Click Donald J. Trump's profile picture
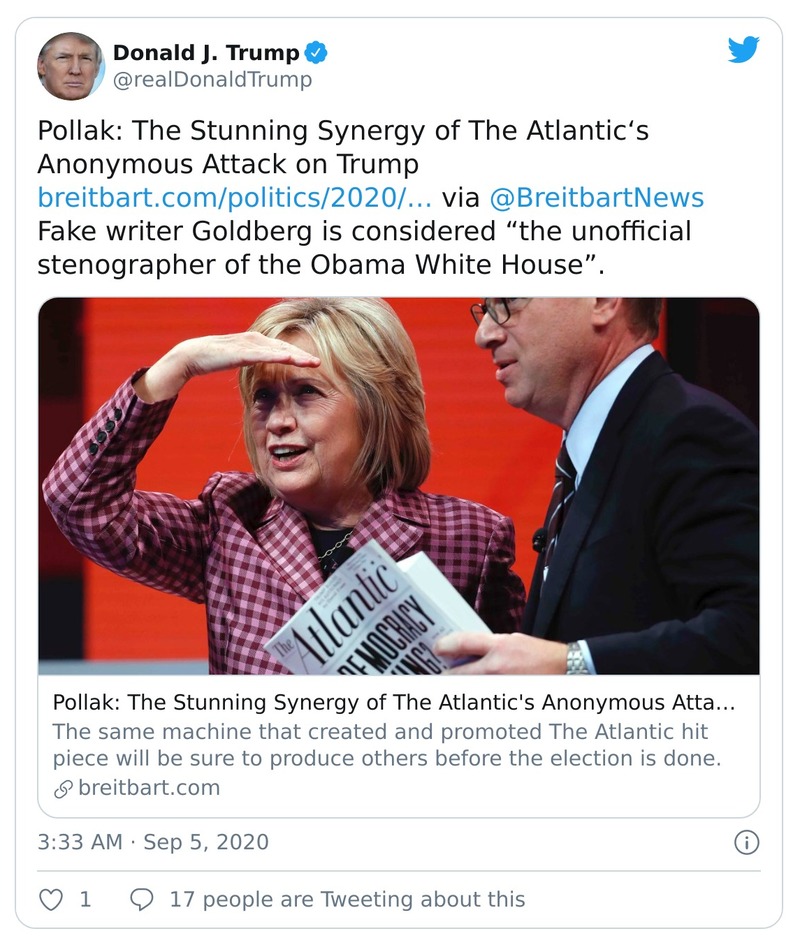Image resolution: width=800 pixels, height=945 pixels. [x=71, y=66]
